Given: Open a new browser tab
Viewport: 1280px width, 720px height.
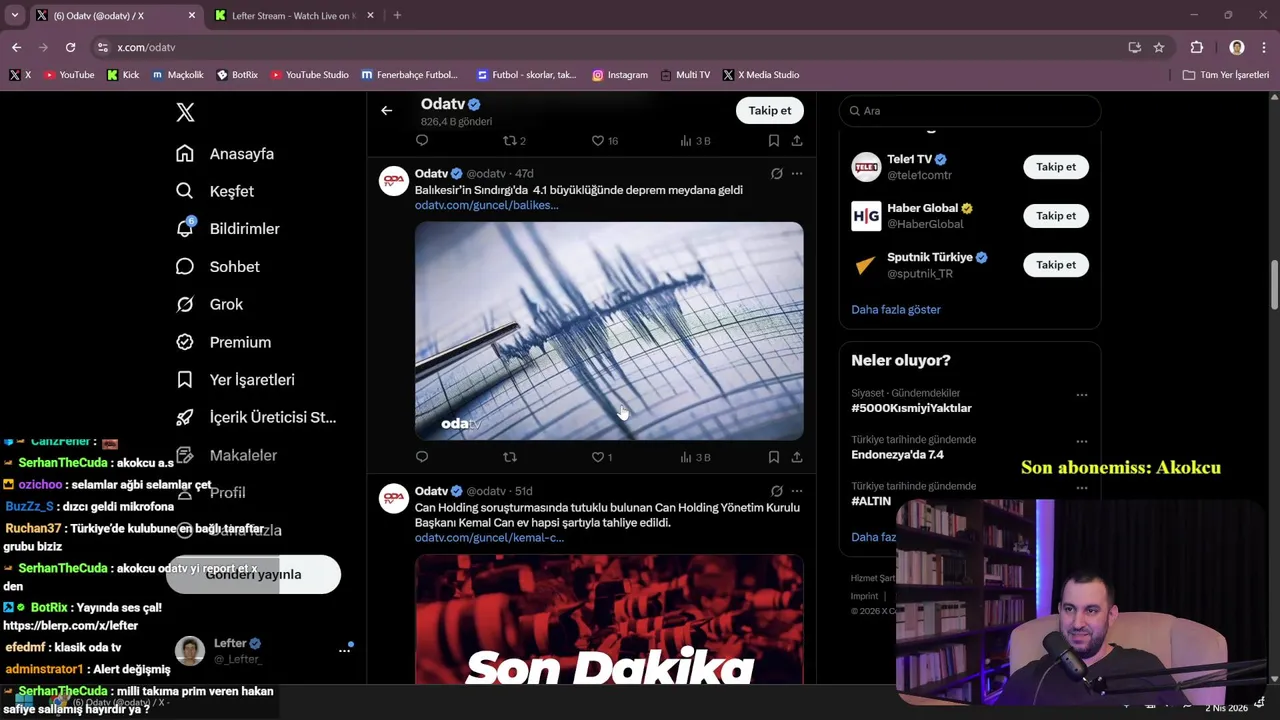Looking at the screenshot, I should click(x=397, y=16).
